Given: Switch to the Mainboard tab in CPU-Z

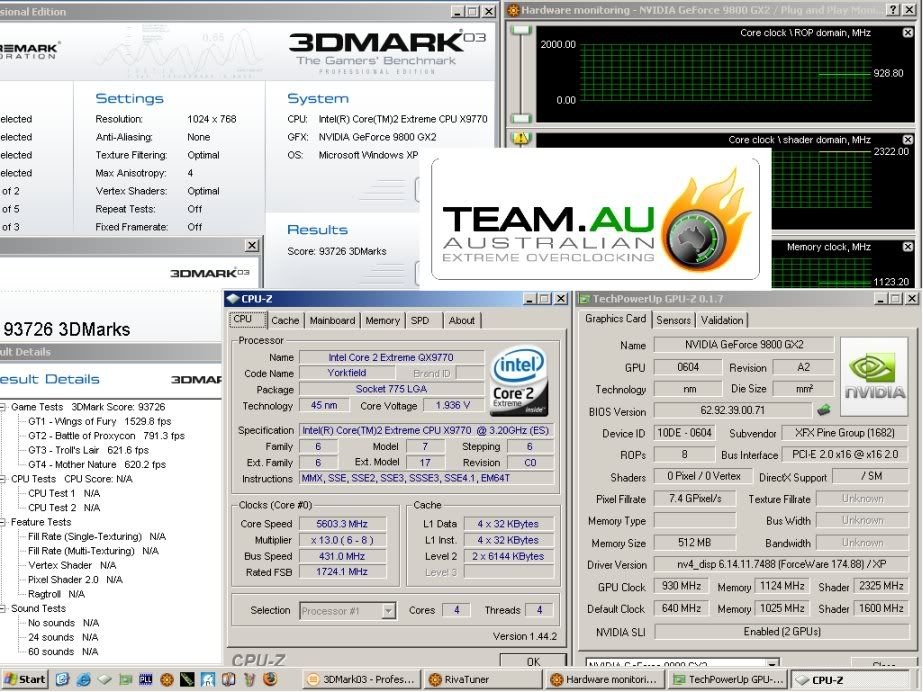Looking at the screenshot, I should (332, 320).
